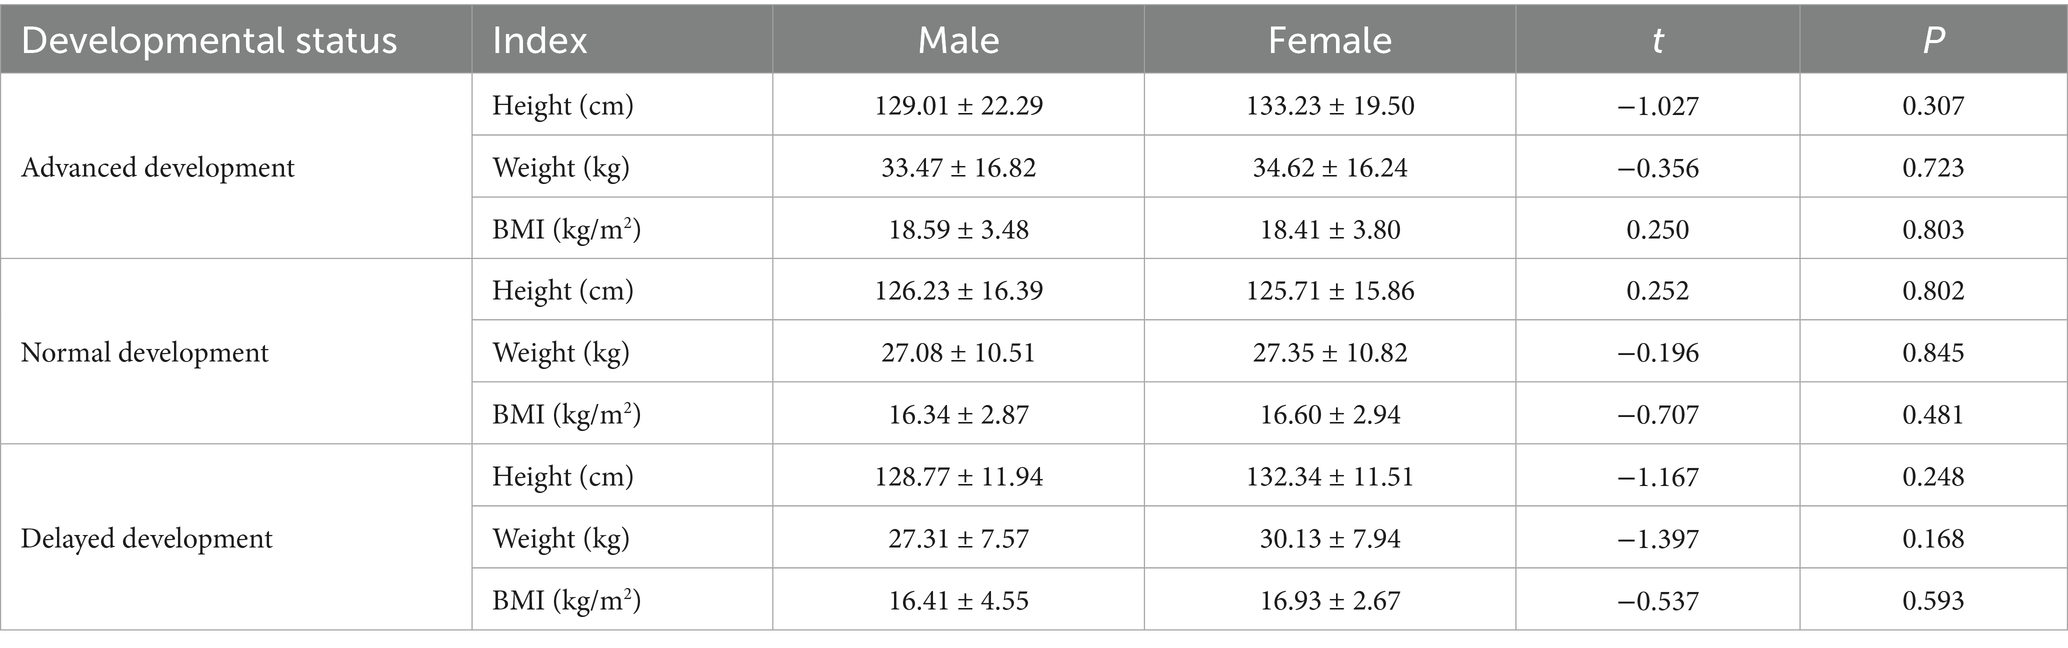Click the italic P column header
Viewport: 2068px width, 648px height.
pos(1933,41)
